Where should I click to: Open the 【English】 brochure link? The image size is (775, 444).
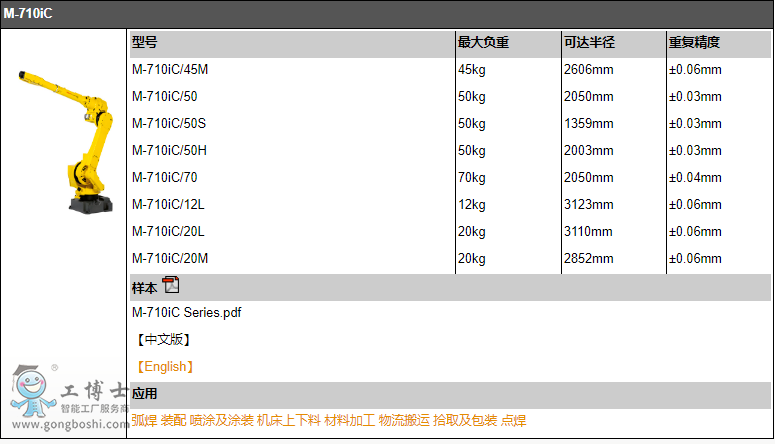pyautogui.click(x=165, y=367)
